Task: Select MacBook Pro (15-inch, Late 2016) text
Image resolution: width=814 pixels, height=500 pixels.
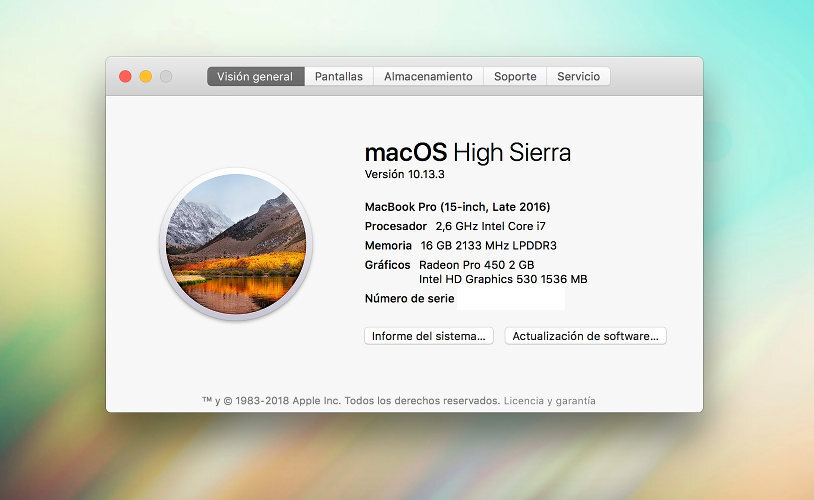Action: [x=457, y=207]
